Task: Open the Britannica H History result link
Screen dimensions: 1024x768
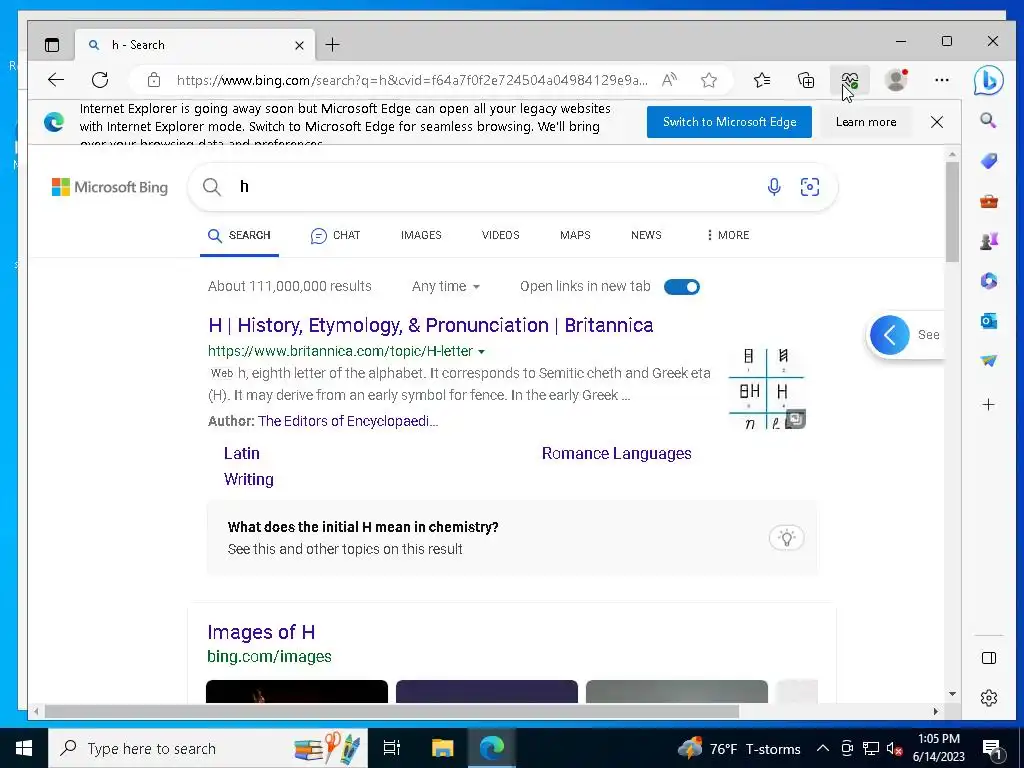Action: 430,325
